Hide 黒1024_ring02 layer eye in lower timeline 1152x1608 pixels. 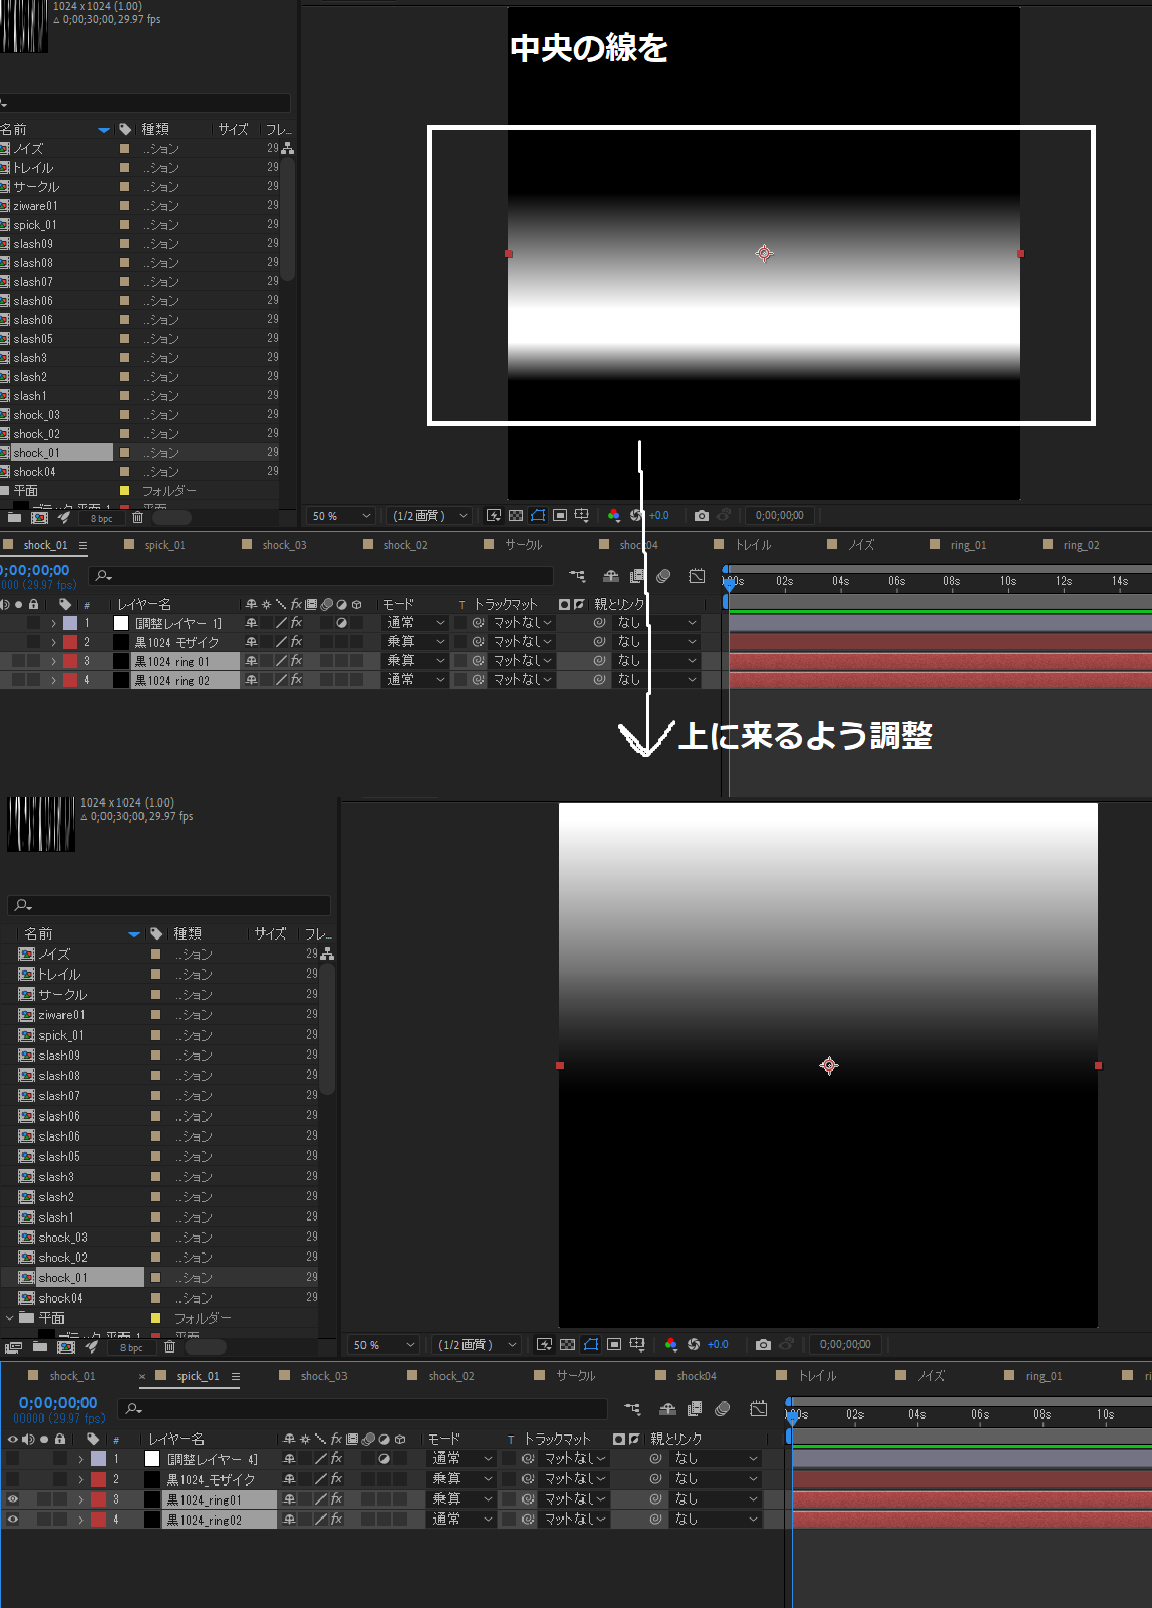pyautogui.click(x=12, y=1519)
